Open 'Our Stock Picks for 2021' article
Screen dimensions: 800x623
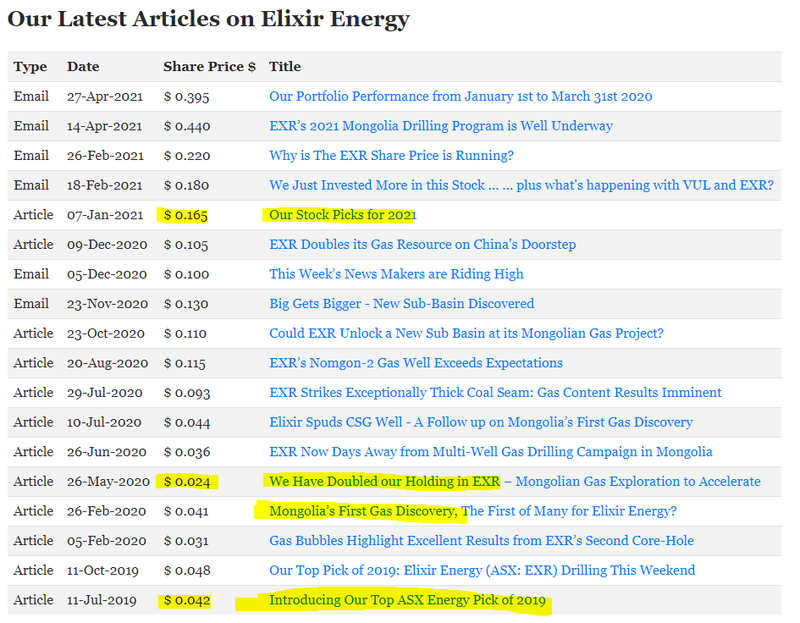tap(343, 215)
